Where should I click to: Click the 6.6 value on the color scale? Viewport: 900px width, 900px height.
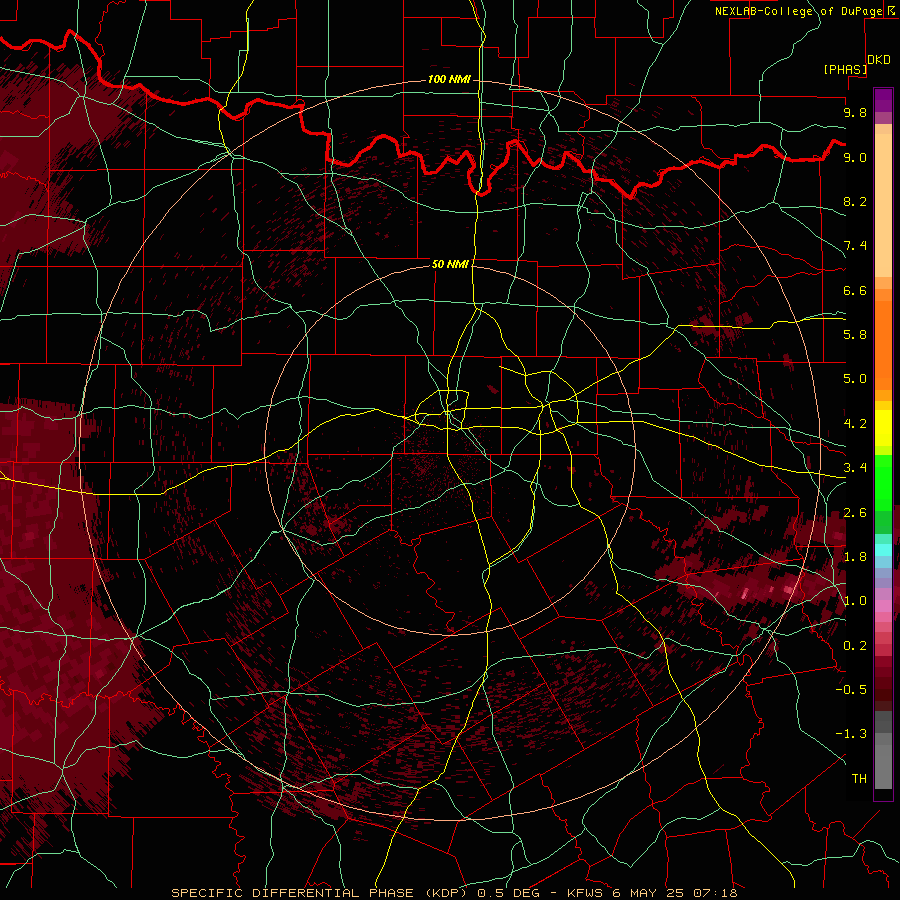(855, 290)
